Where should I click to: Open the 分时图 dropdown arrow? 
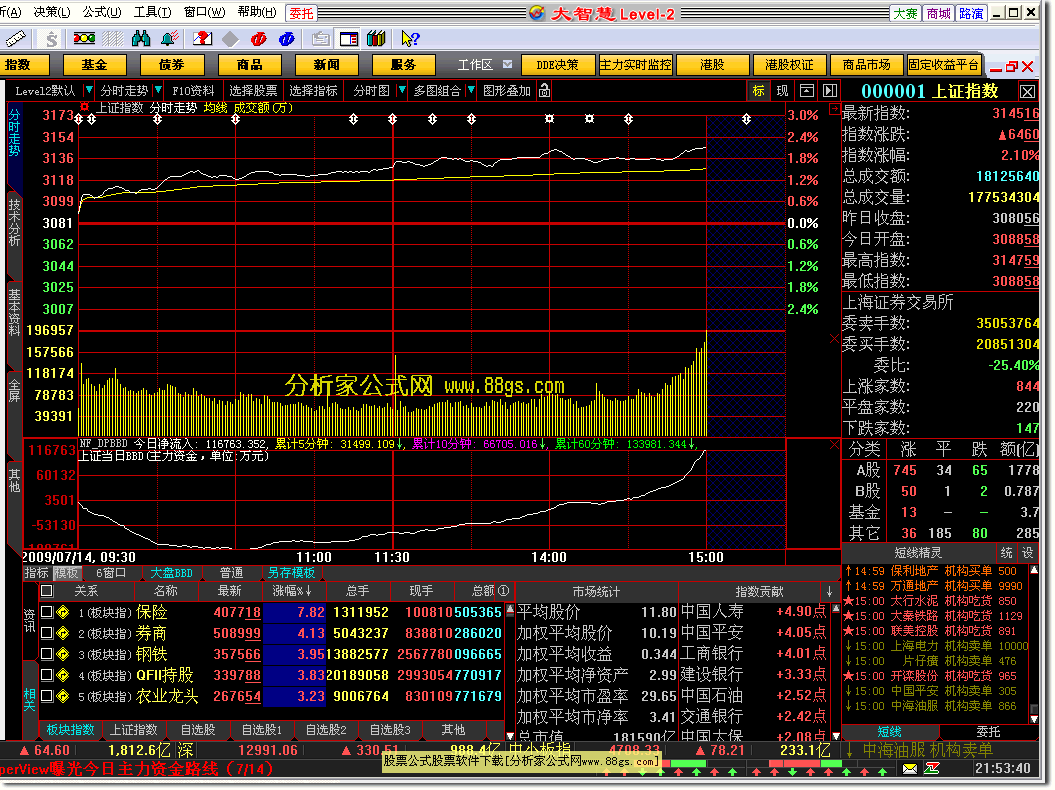click(402, 90)
